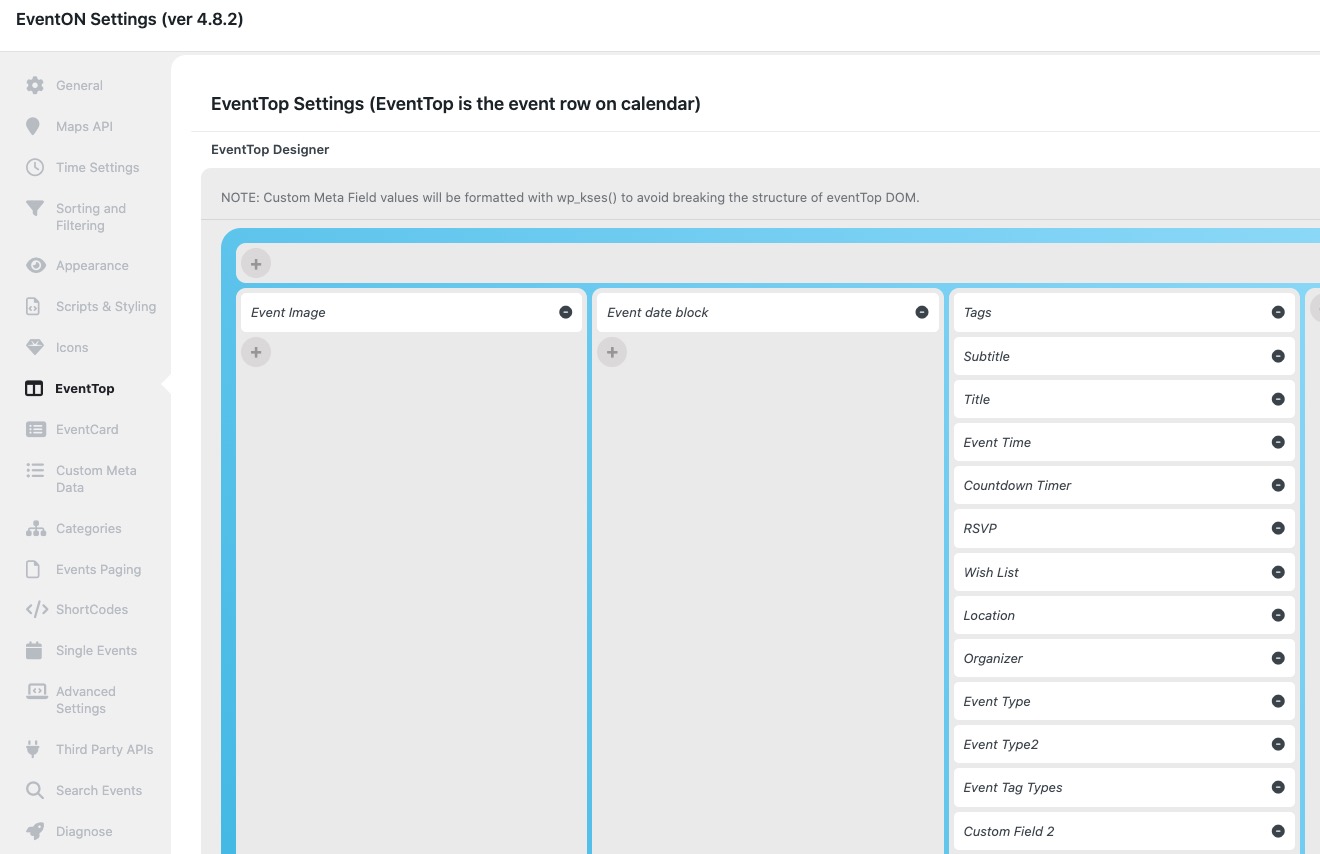
Task: Open the Categories settings tab
Action: [x=89, y=528]
